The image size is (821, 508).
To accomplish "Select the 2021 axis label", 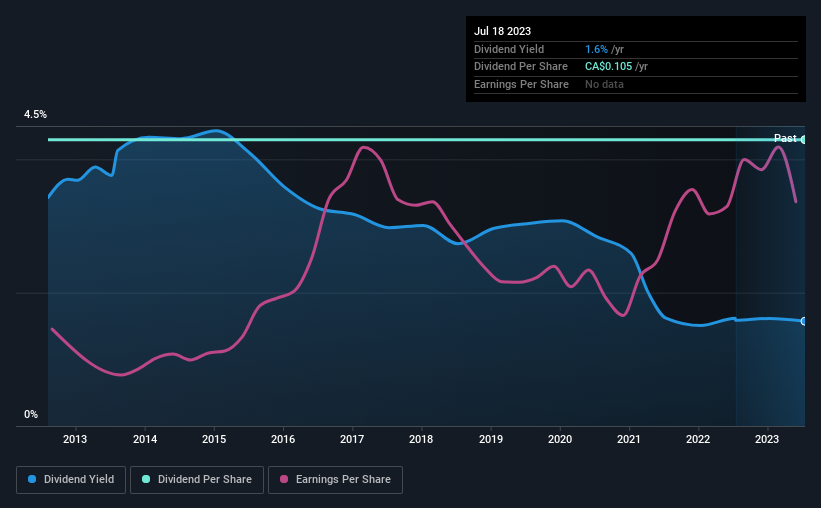I will click(629, 439).
